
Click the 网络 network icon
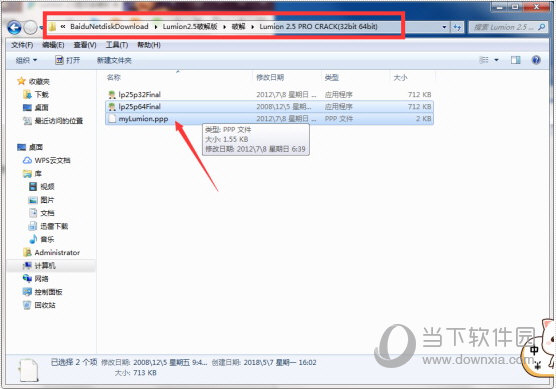tap(27, 278)
